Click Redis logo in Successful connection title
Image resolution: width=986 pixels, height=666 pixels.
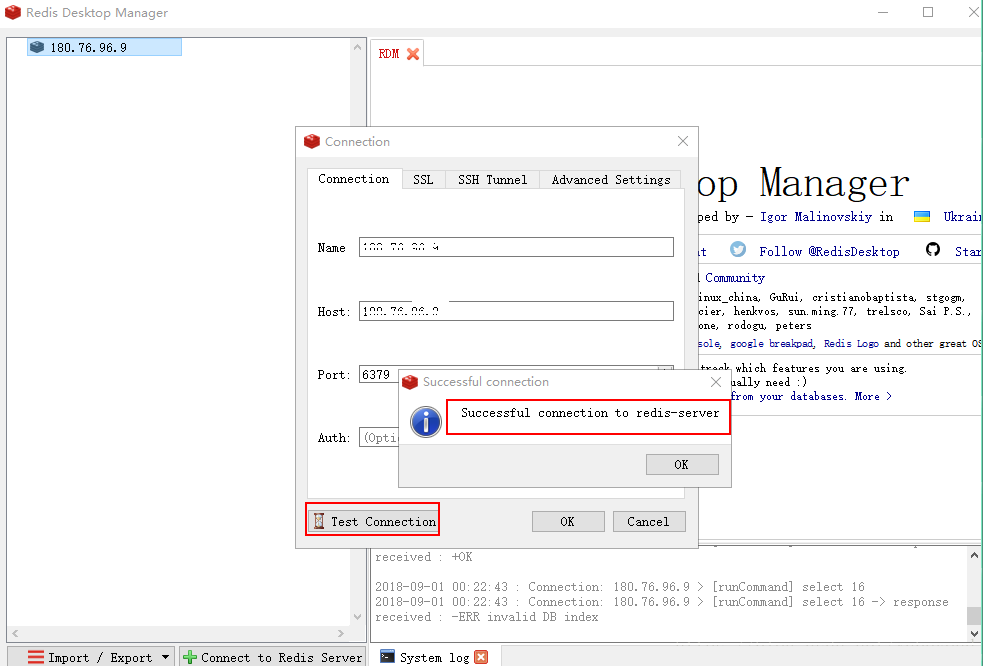[x=410, y=382]
